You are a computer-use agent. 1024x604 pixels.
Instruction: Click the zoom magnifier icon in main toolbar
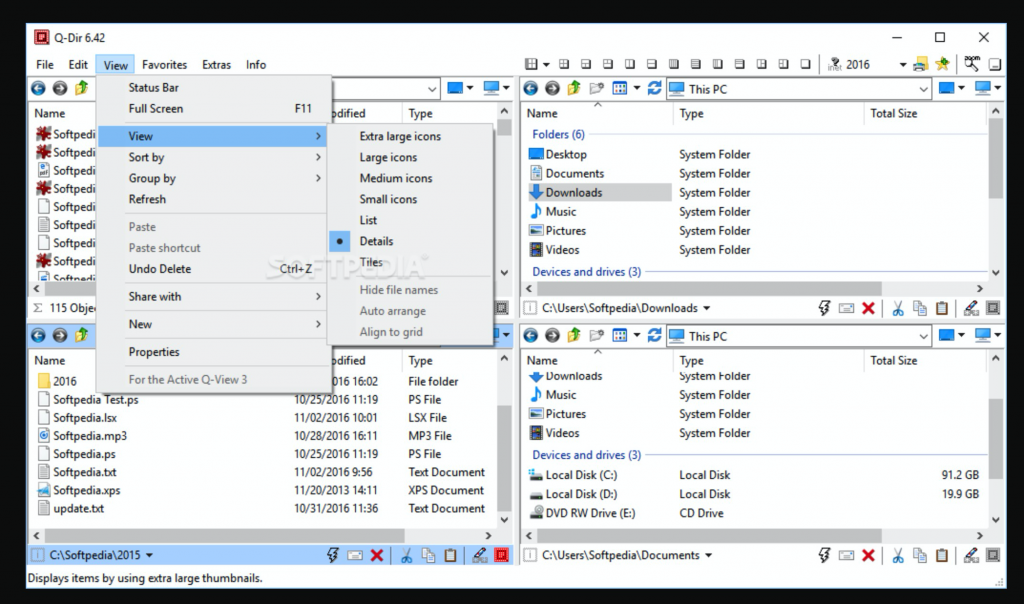pyautogui.click(x=972, y=63)
